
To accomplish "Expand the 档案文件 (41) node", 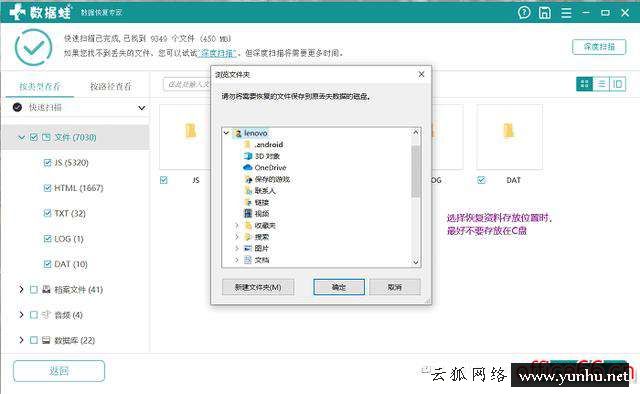I will pos(21,289).
